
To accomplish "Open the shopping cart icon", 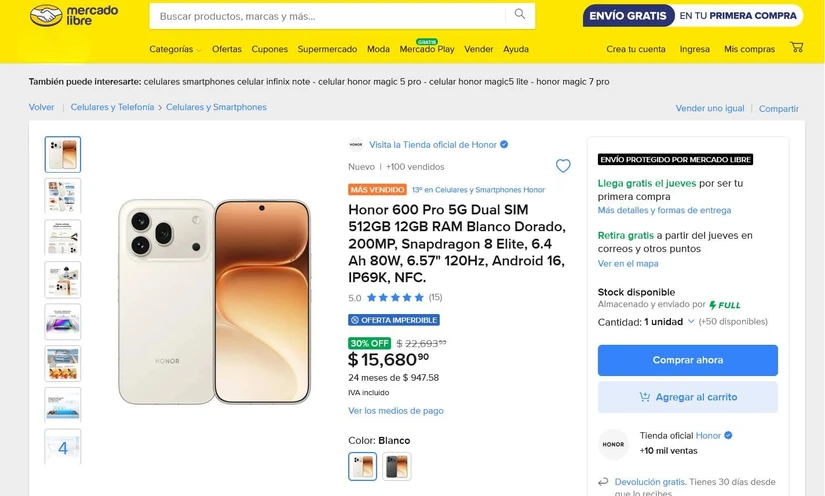I will pos(797,47).
